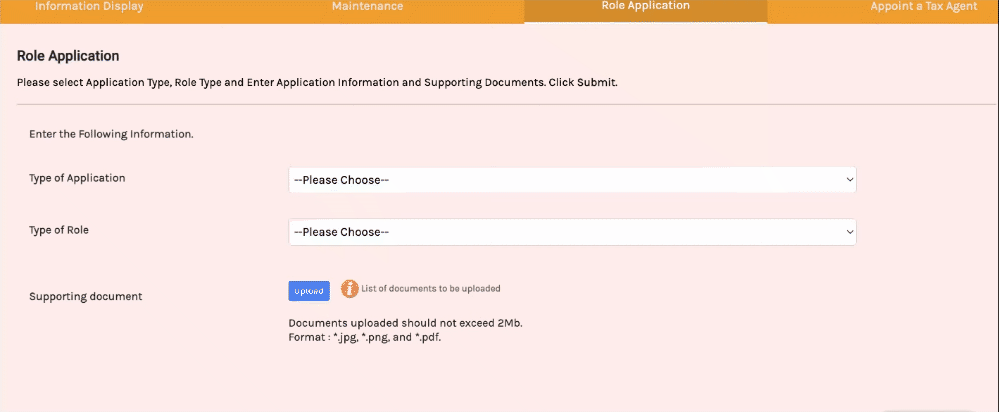Click the instruction text mentioning Click Submit
The width and height of the screenshot is (999, 412).
coord(317,83)
